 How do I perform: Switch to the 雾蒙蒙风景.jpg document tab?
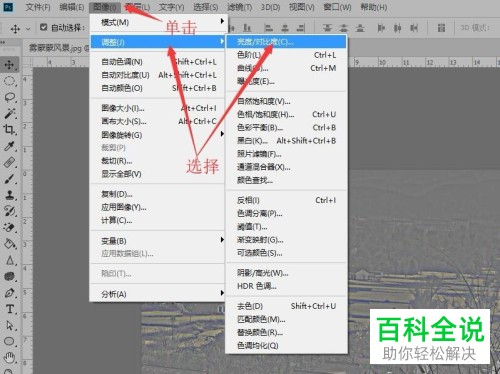(x=58, y=48)
